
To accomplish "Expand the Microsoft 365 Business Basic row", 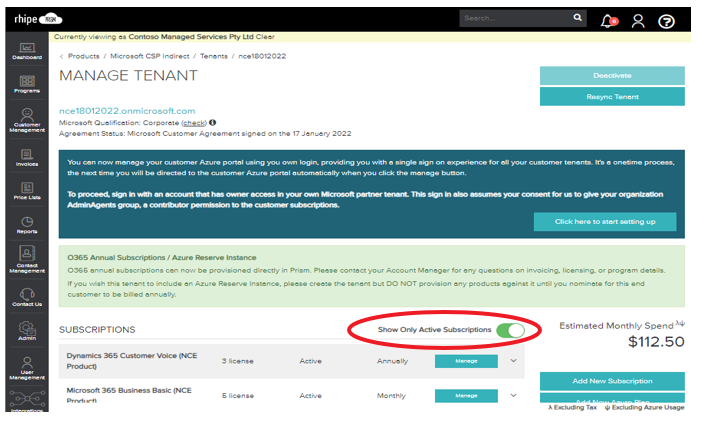I will (x=513, y=395).
